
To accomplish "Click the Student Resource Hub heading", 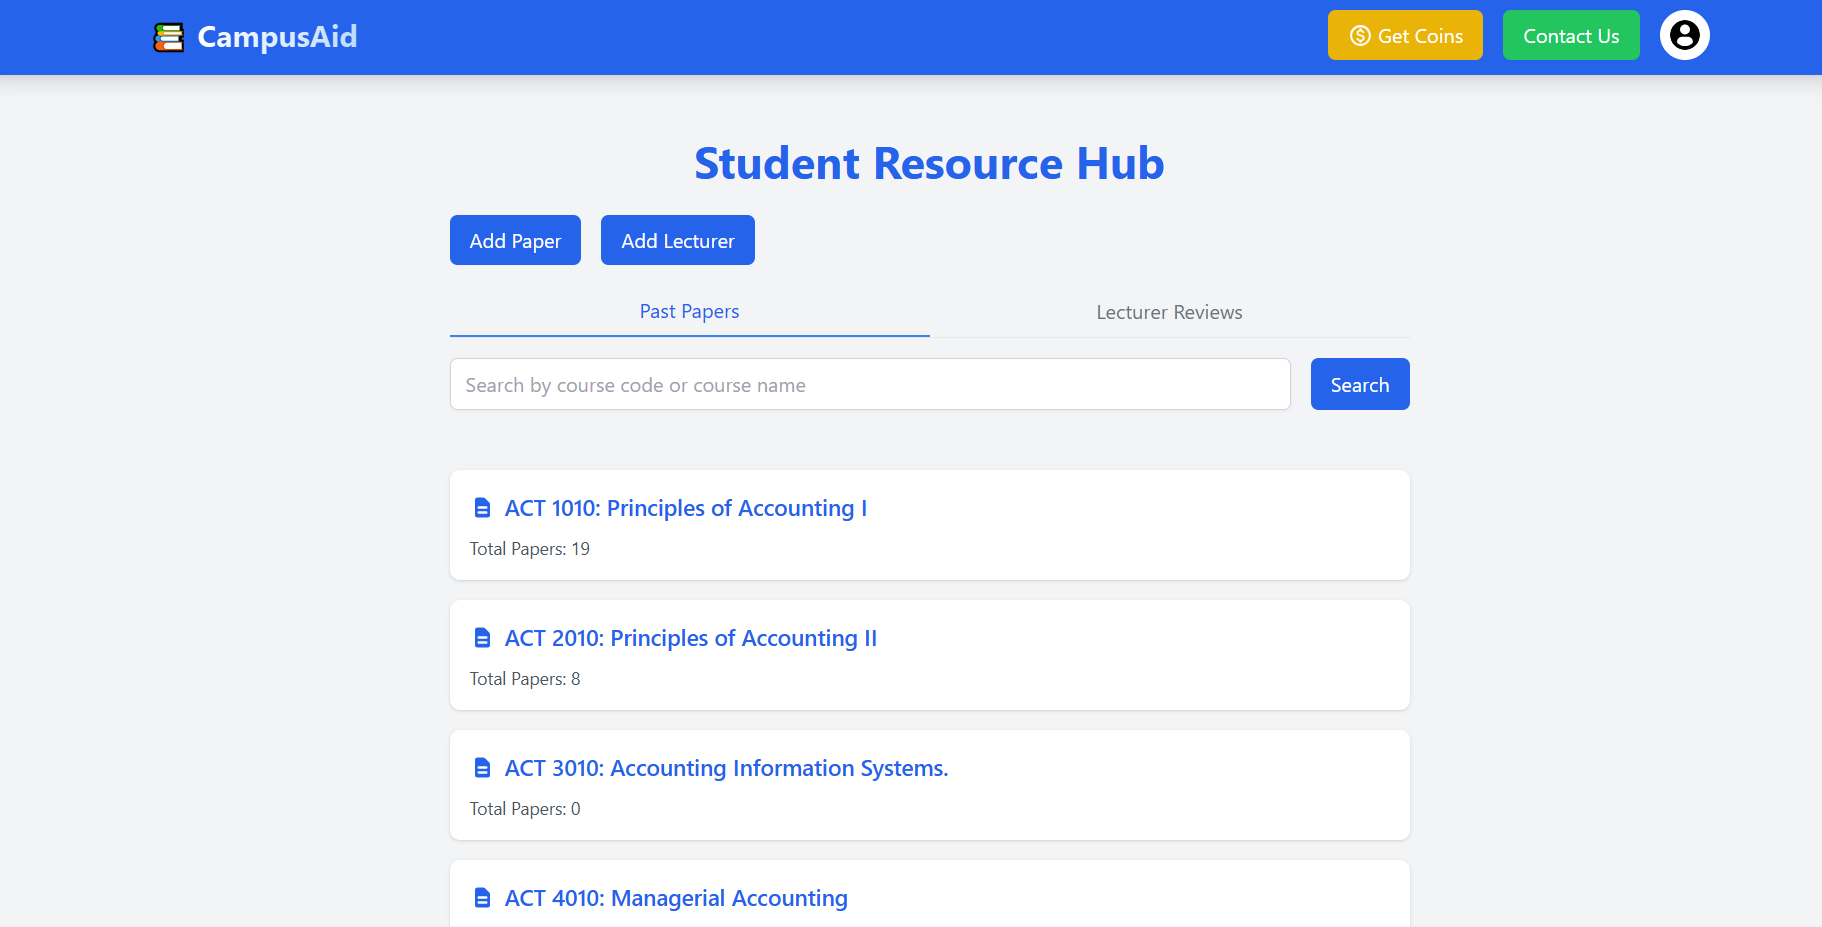I will (930, 163).
